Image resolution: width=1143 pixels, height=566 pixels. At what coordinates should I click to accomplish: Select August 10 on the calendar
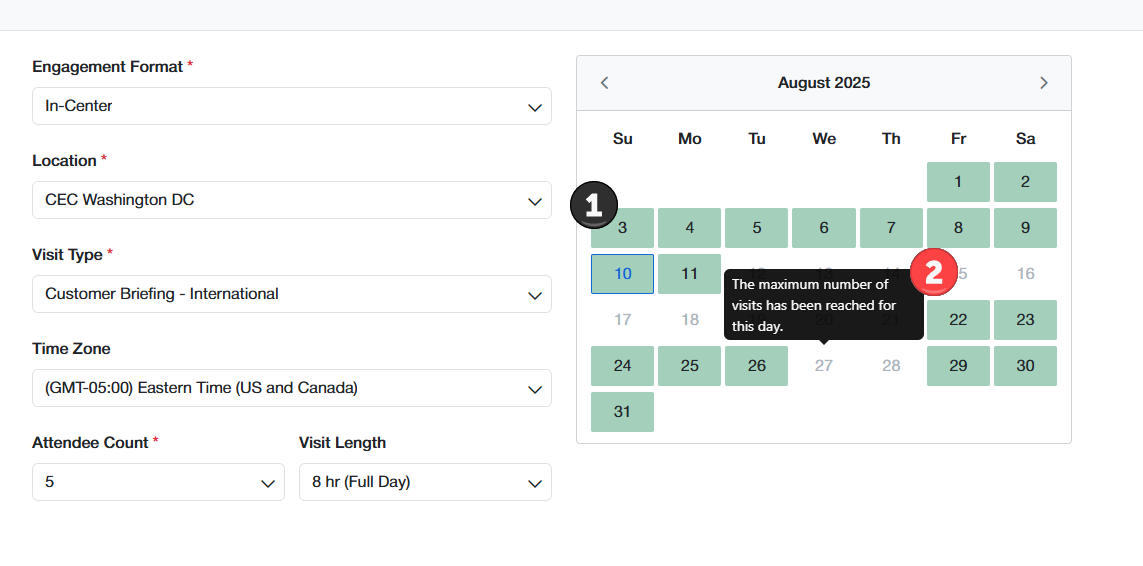[x=622, y=274]
